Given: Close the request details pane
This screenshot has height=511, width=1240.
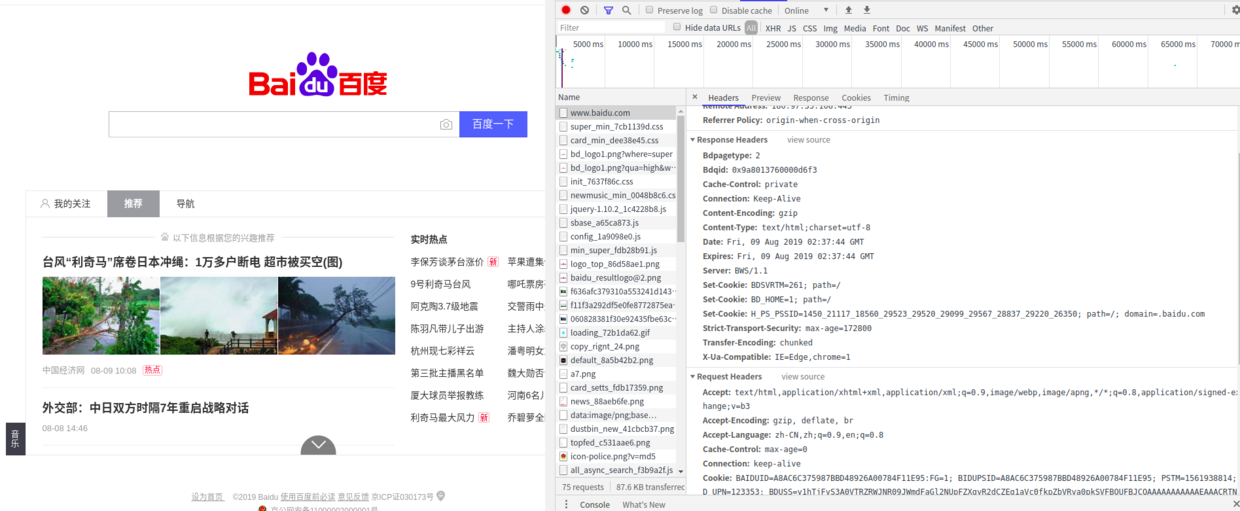Looking at the screenshot, I should (695, 97).
